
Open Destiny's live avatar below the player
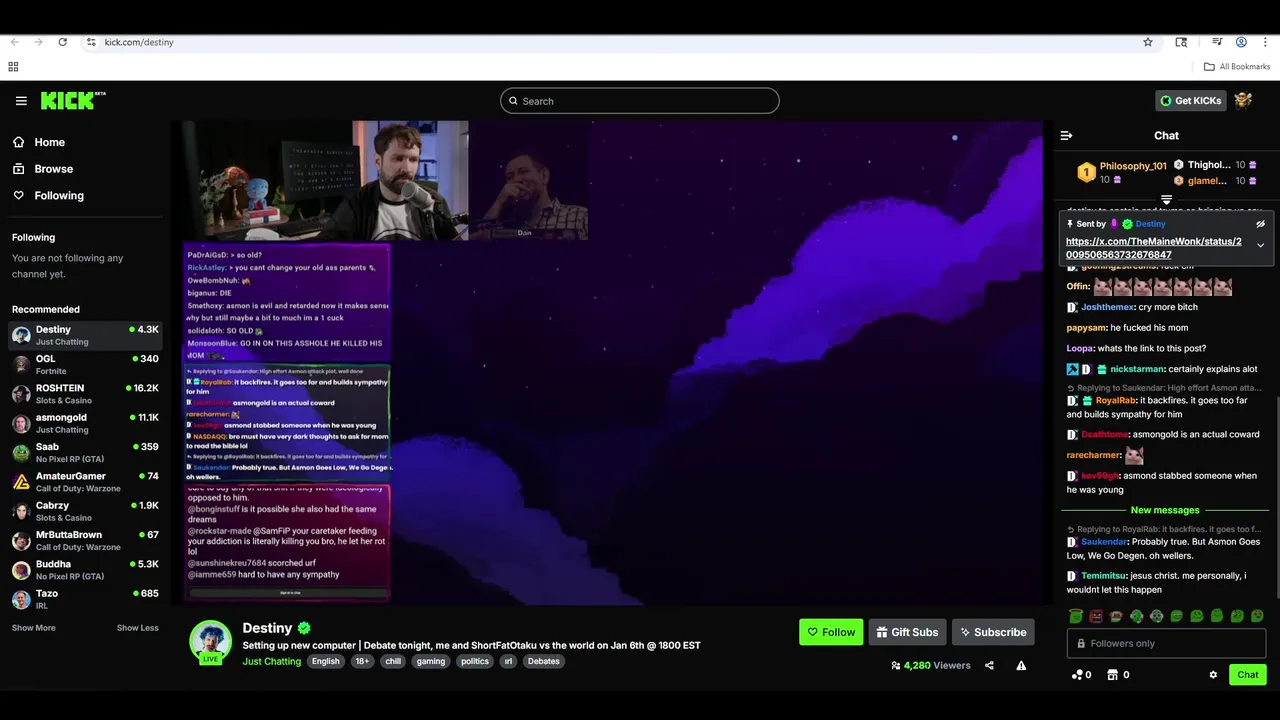211,642
